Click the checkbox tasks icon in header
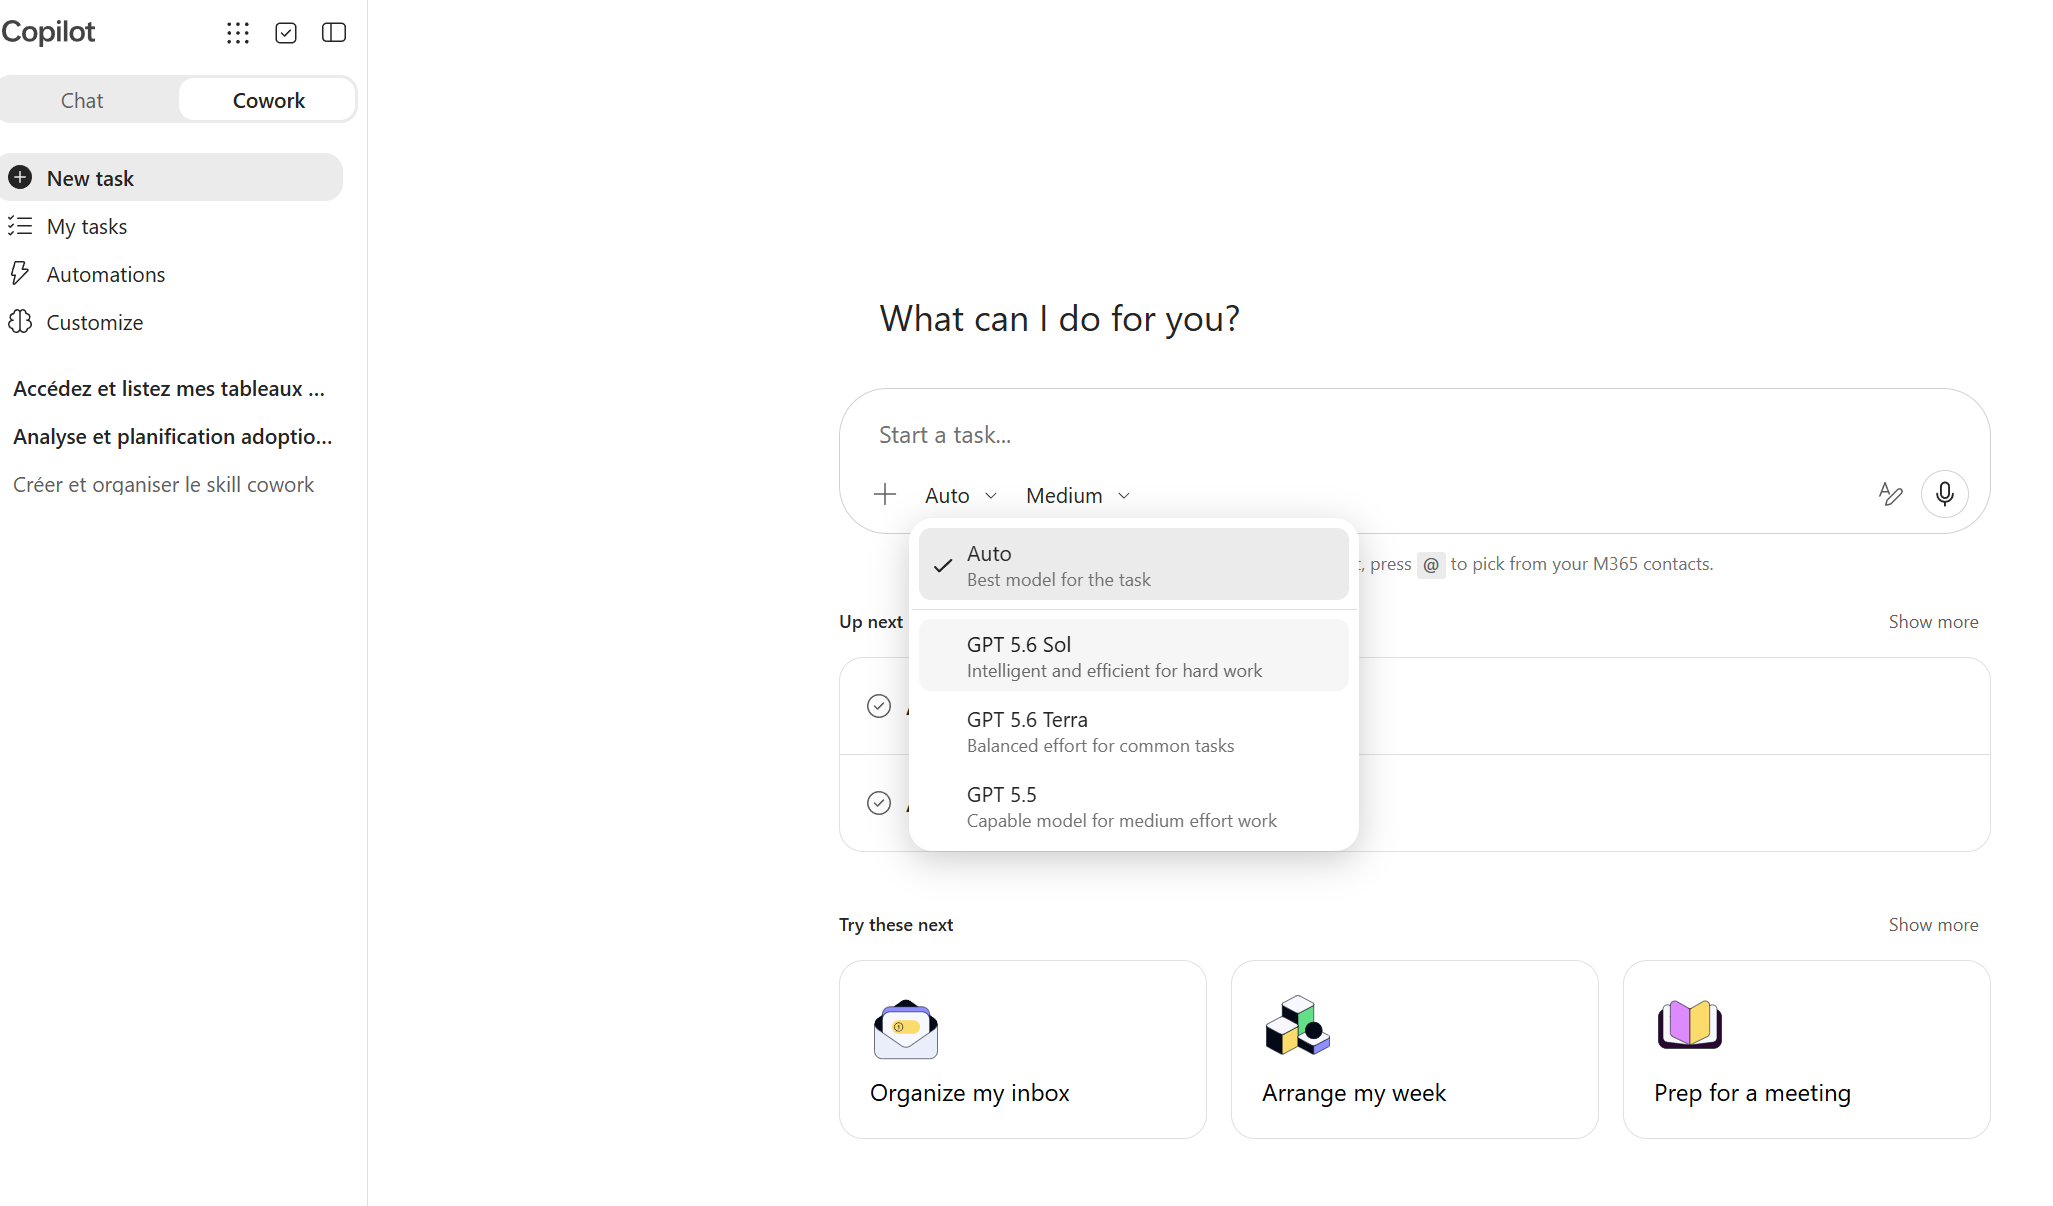 [286, 33]
